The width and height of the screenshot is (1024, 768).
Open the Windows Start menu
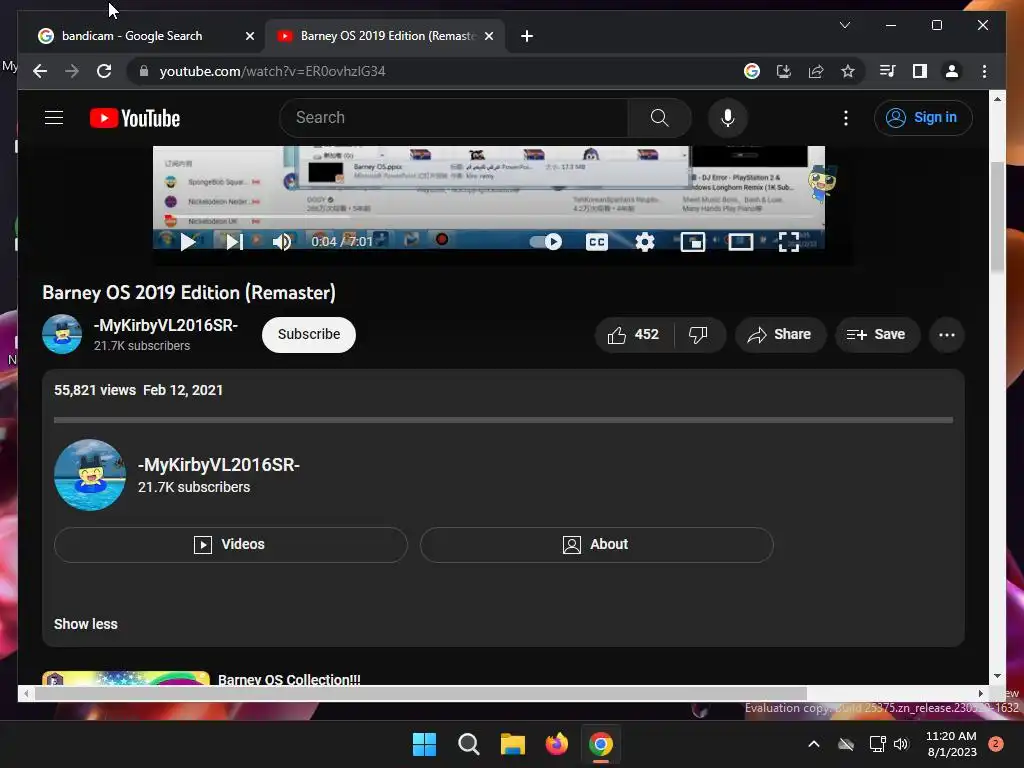(424, 744)
